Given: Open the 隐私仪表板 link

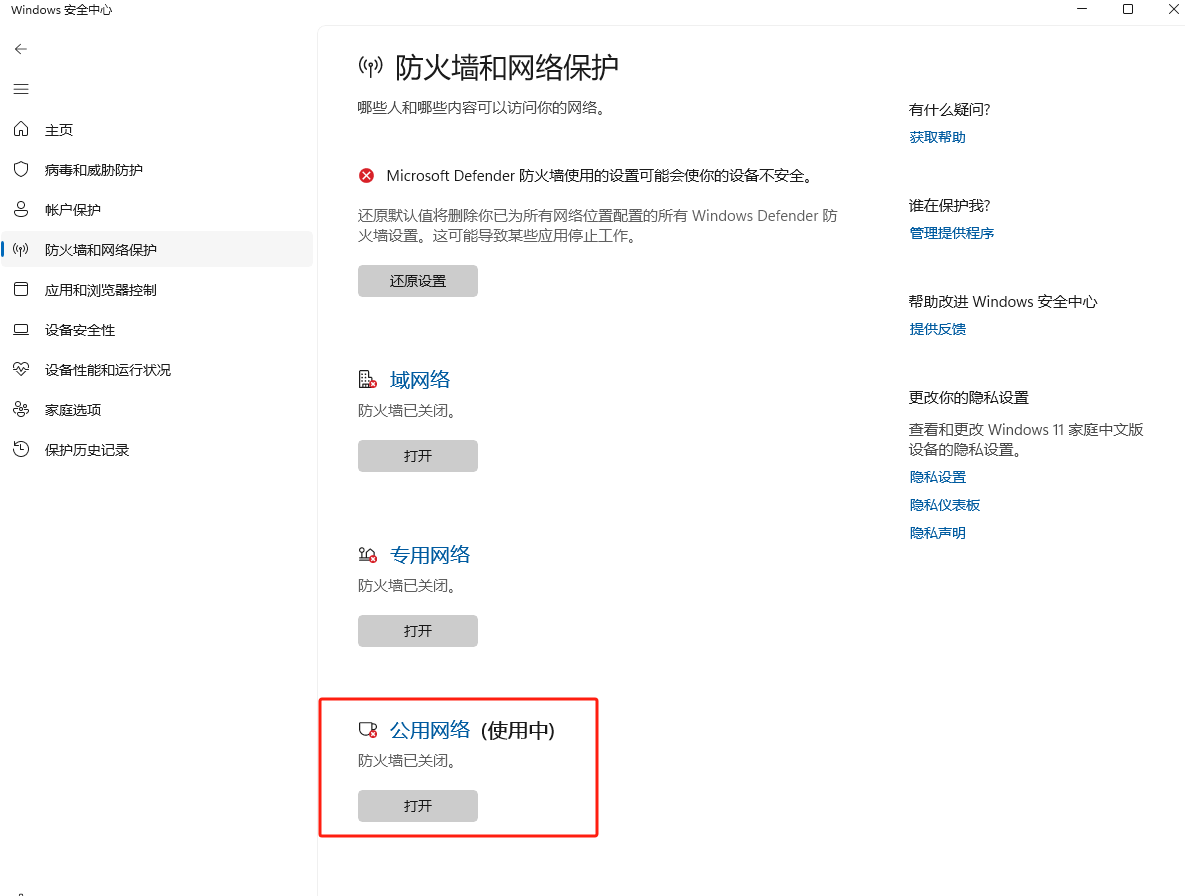Looking at the screenshot, I should click(x=944, y=505).
